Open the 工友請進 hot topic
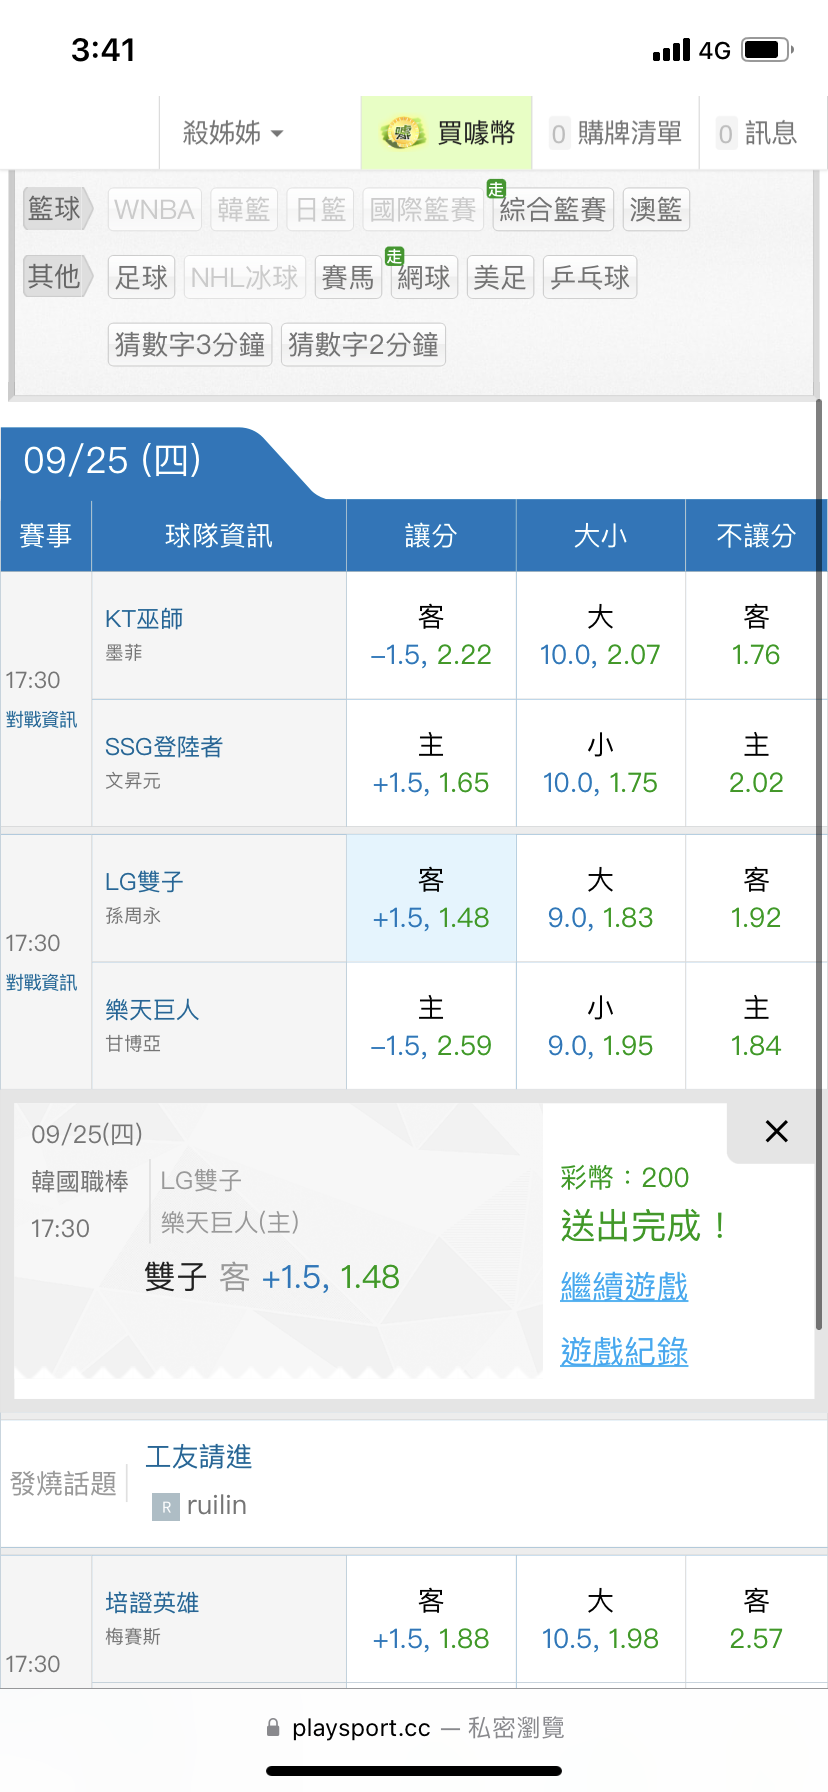This screenshot has width=828, height=1792. [x=199, y=1457]
